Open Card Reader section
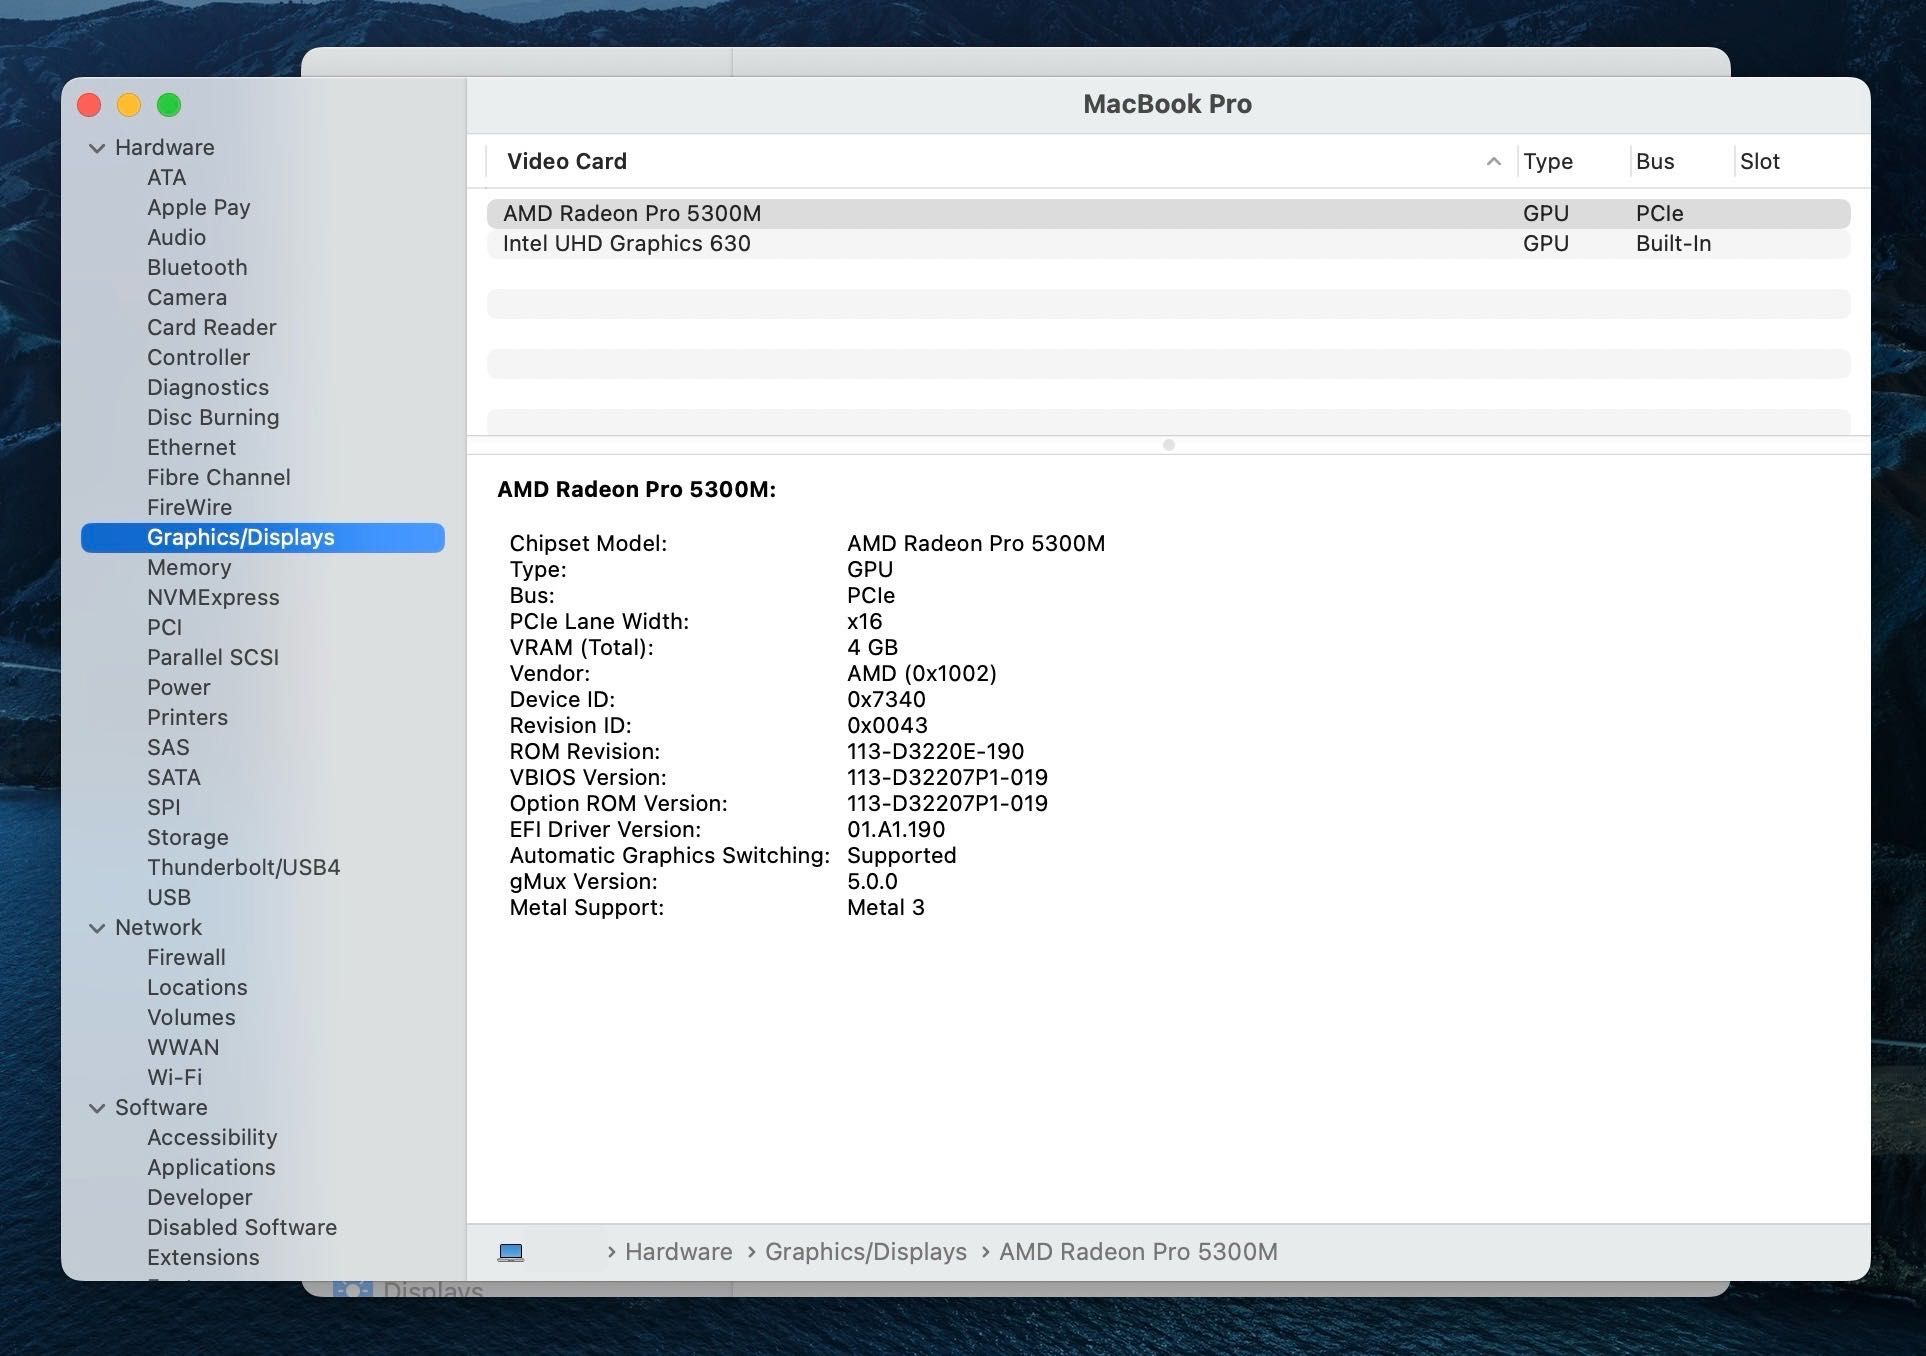This screenshot has height=1356, width=1926. click(x=211, y=327)
